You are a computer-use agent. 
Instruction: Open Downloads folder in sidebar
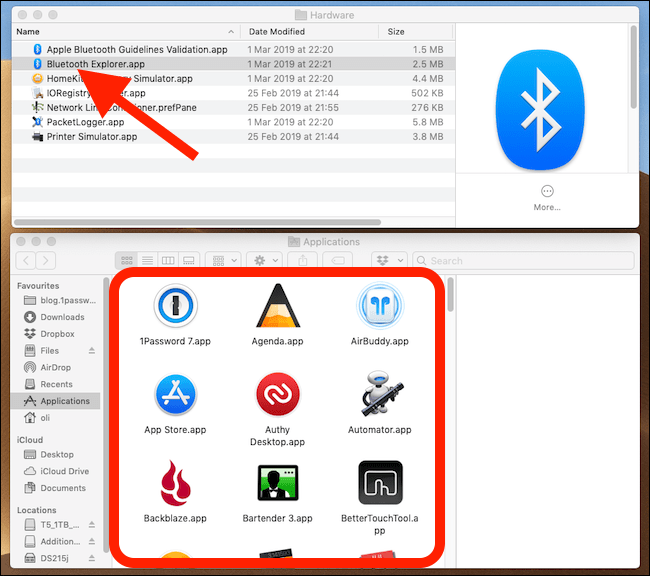pos(62,317)
